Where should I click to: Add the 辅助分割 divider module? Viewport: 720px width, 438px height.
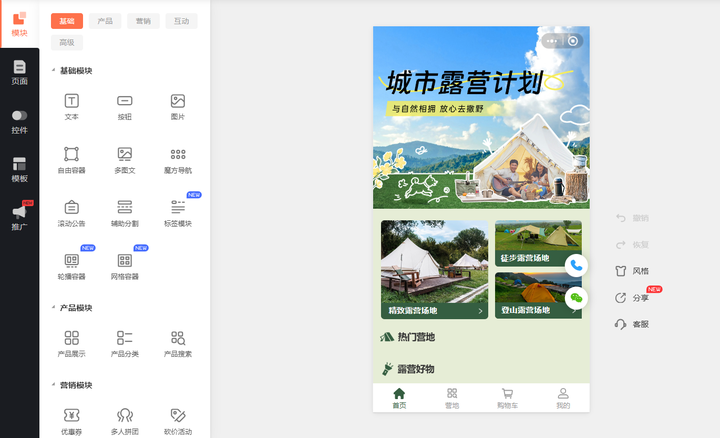click(x=124, y=213)
